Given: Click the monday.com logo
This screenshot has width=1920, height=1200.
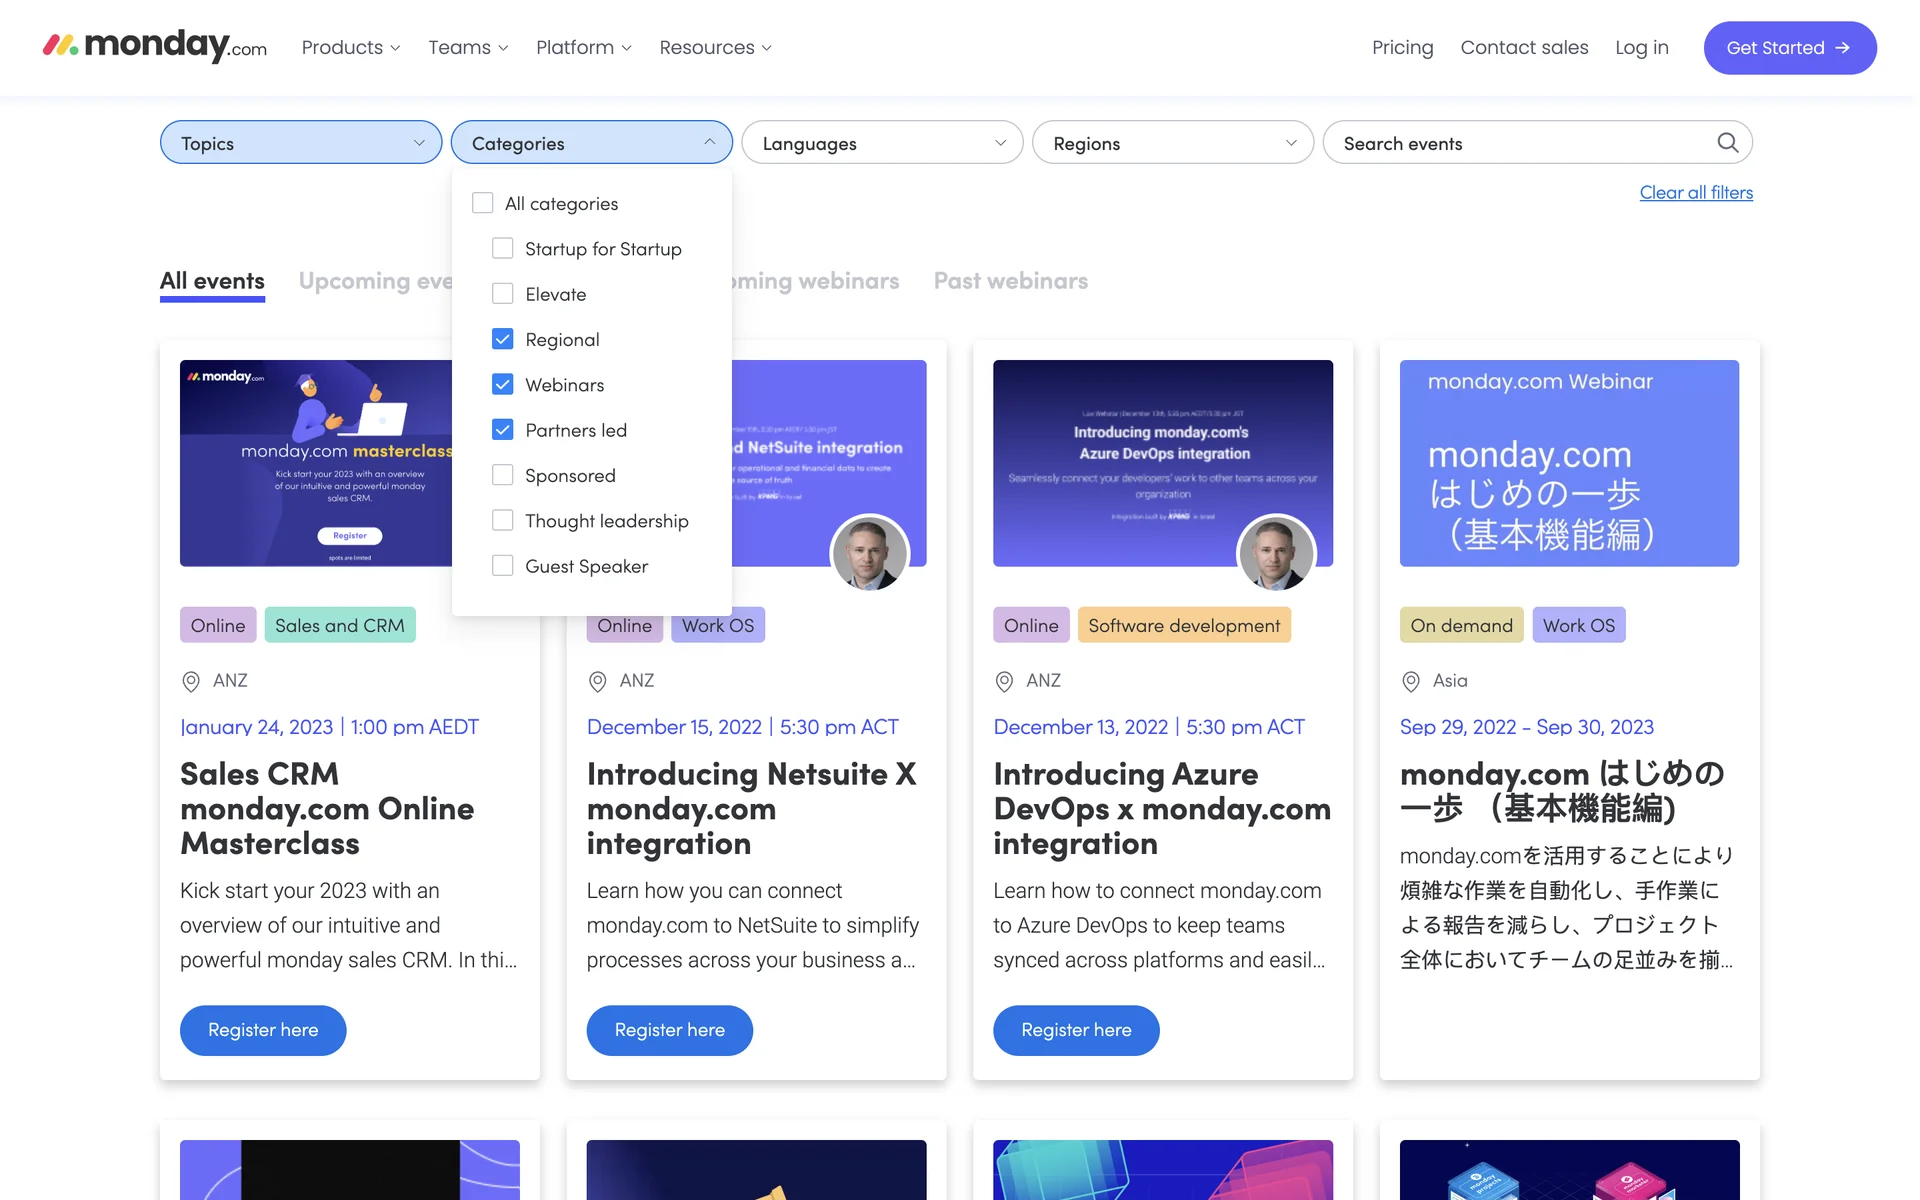Looking at the screenshot, I should click(154, 46).
